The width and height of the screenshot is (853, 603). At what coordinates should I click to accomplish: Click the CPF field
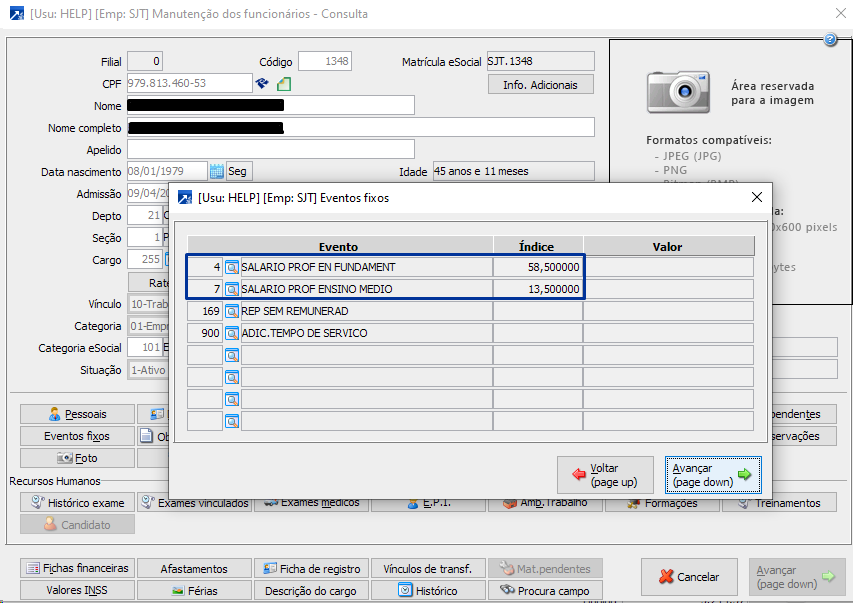(190, 83)
